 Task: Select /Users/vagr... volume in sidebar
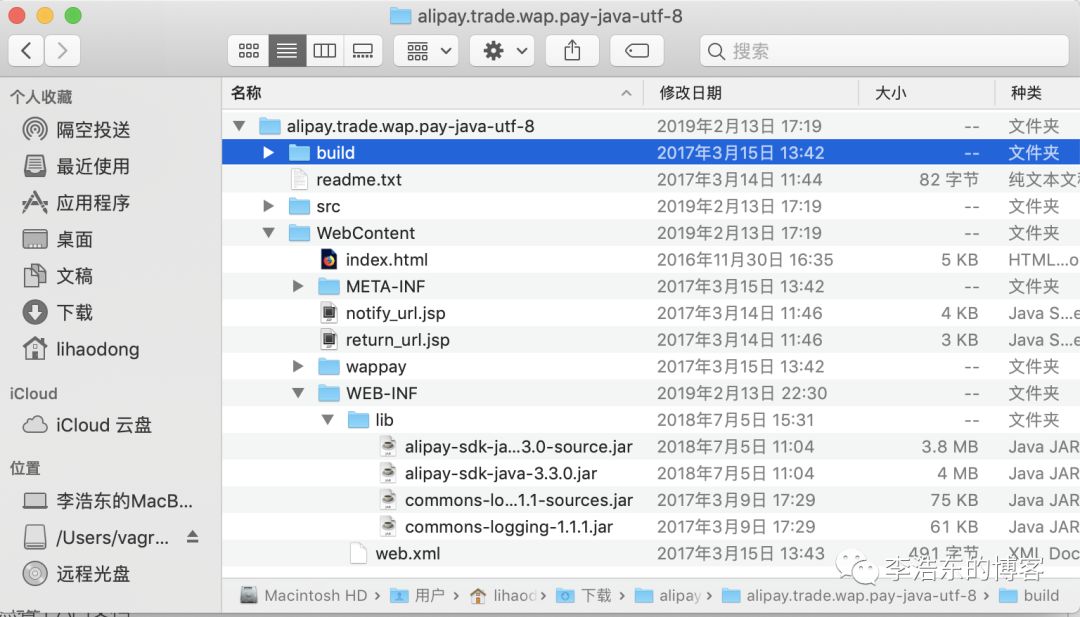point(96,537)
